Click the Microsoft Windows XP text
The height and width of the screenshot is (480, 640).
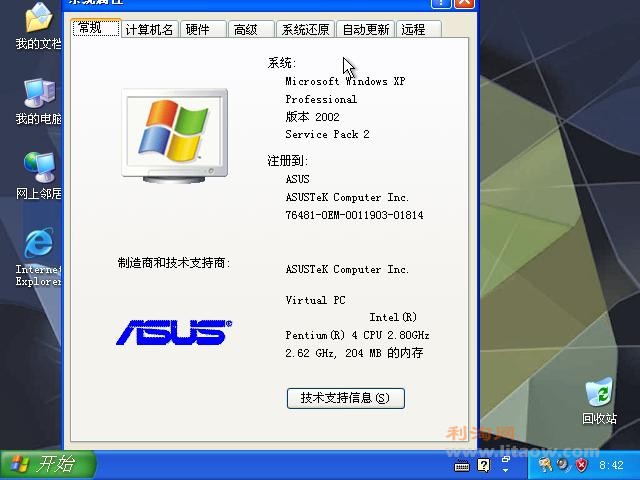click(x=345, y=81)
